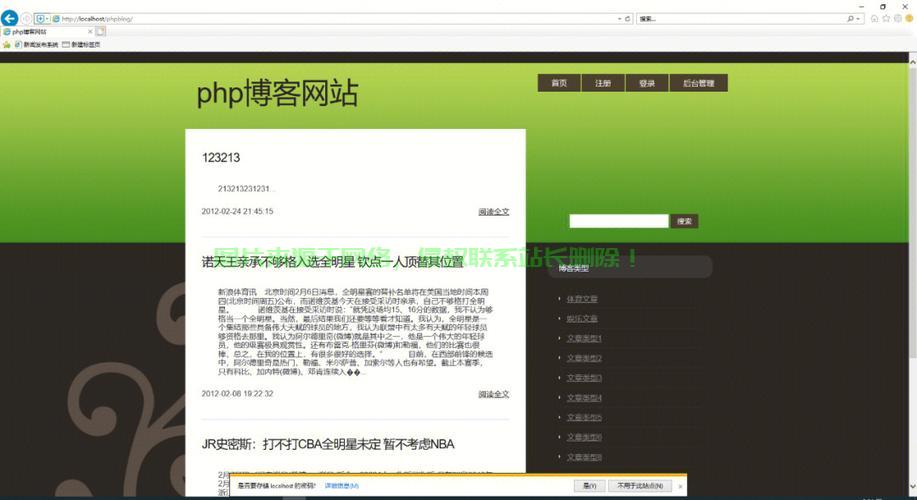Open the 123213 post title

coord(221,157)
